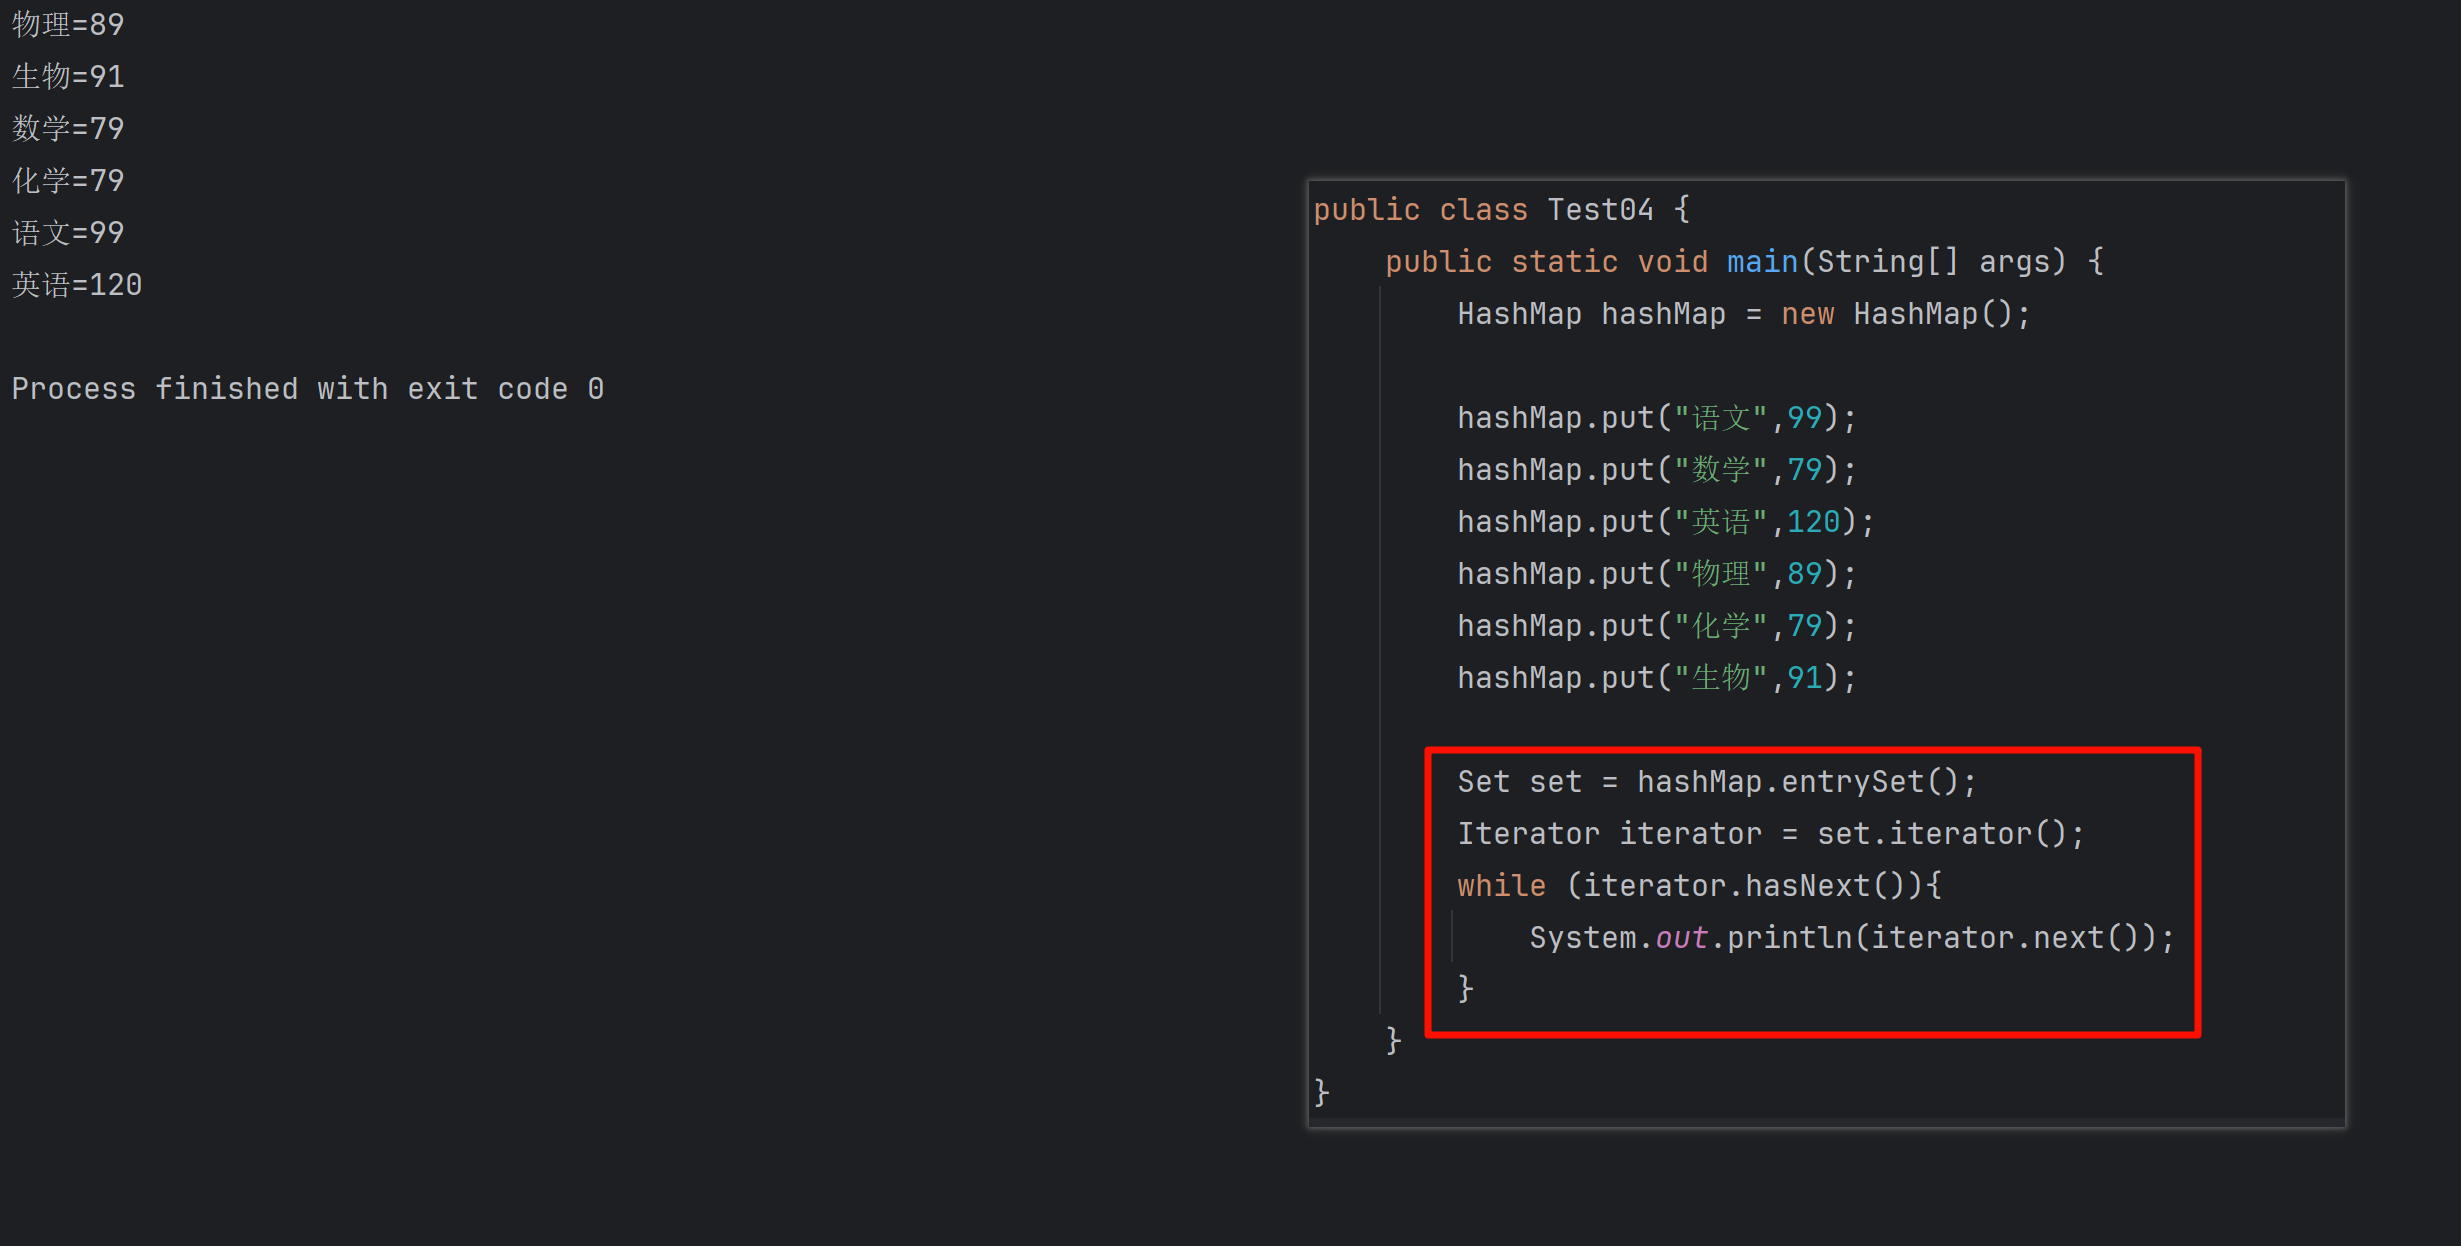
Task: Click the hashMap.entrySet() line
Action: 1716,782
